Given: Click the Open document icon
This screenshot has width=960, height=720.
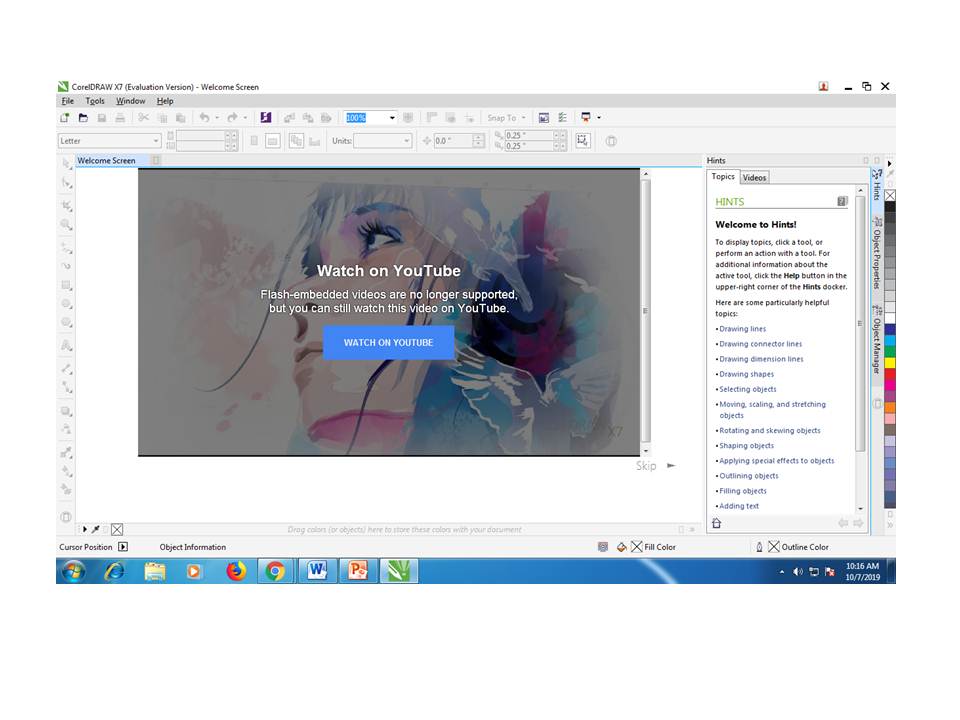Looking at the screenshot, I should (x=83, y=117).
